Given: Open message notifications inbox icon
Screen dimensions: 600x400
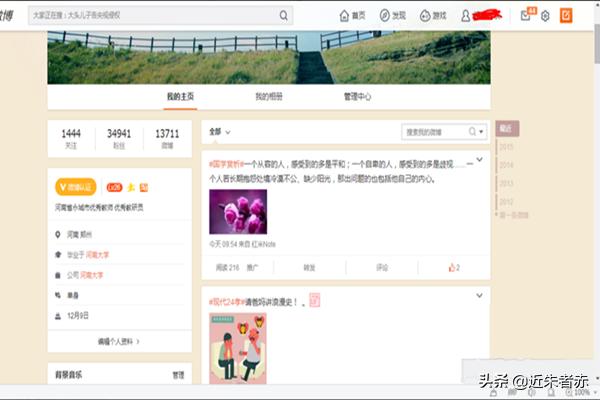Looking at the screenshot, I should pos(526,16).
